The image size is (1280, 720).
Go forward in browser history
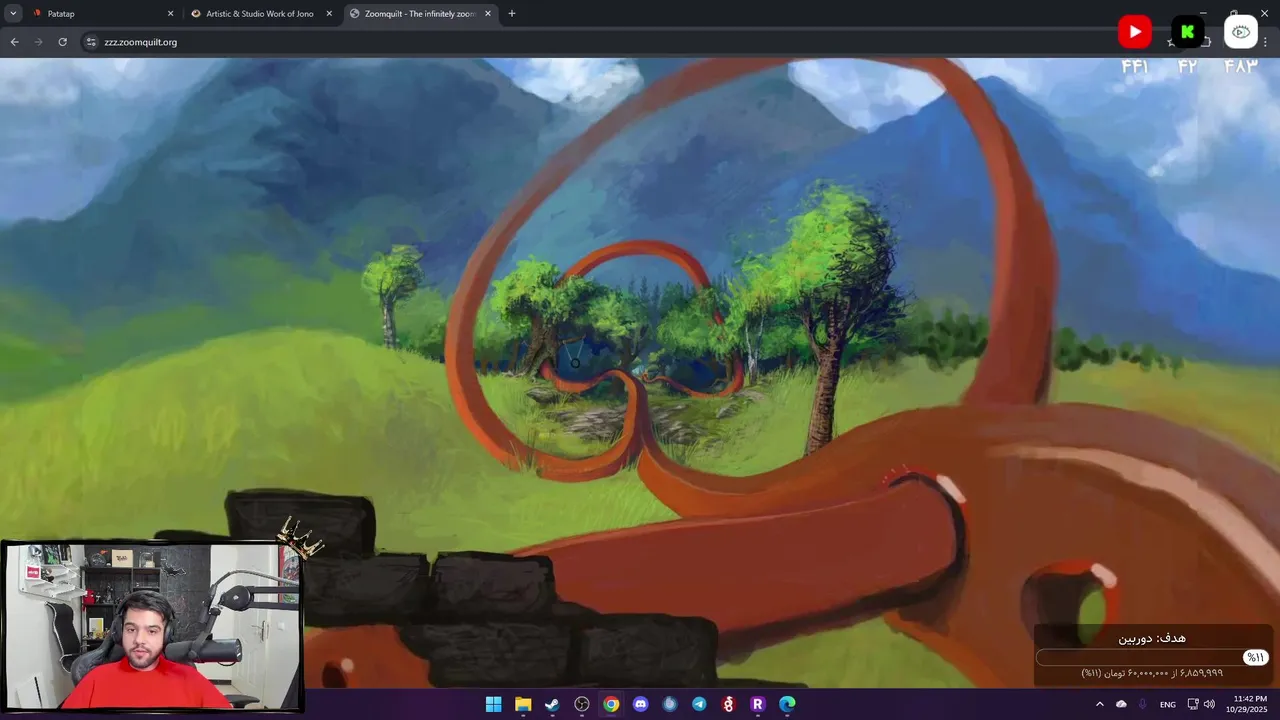[x=38, y=42]
